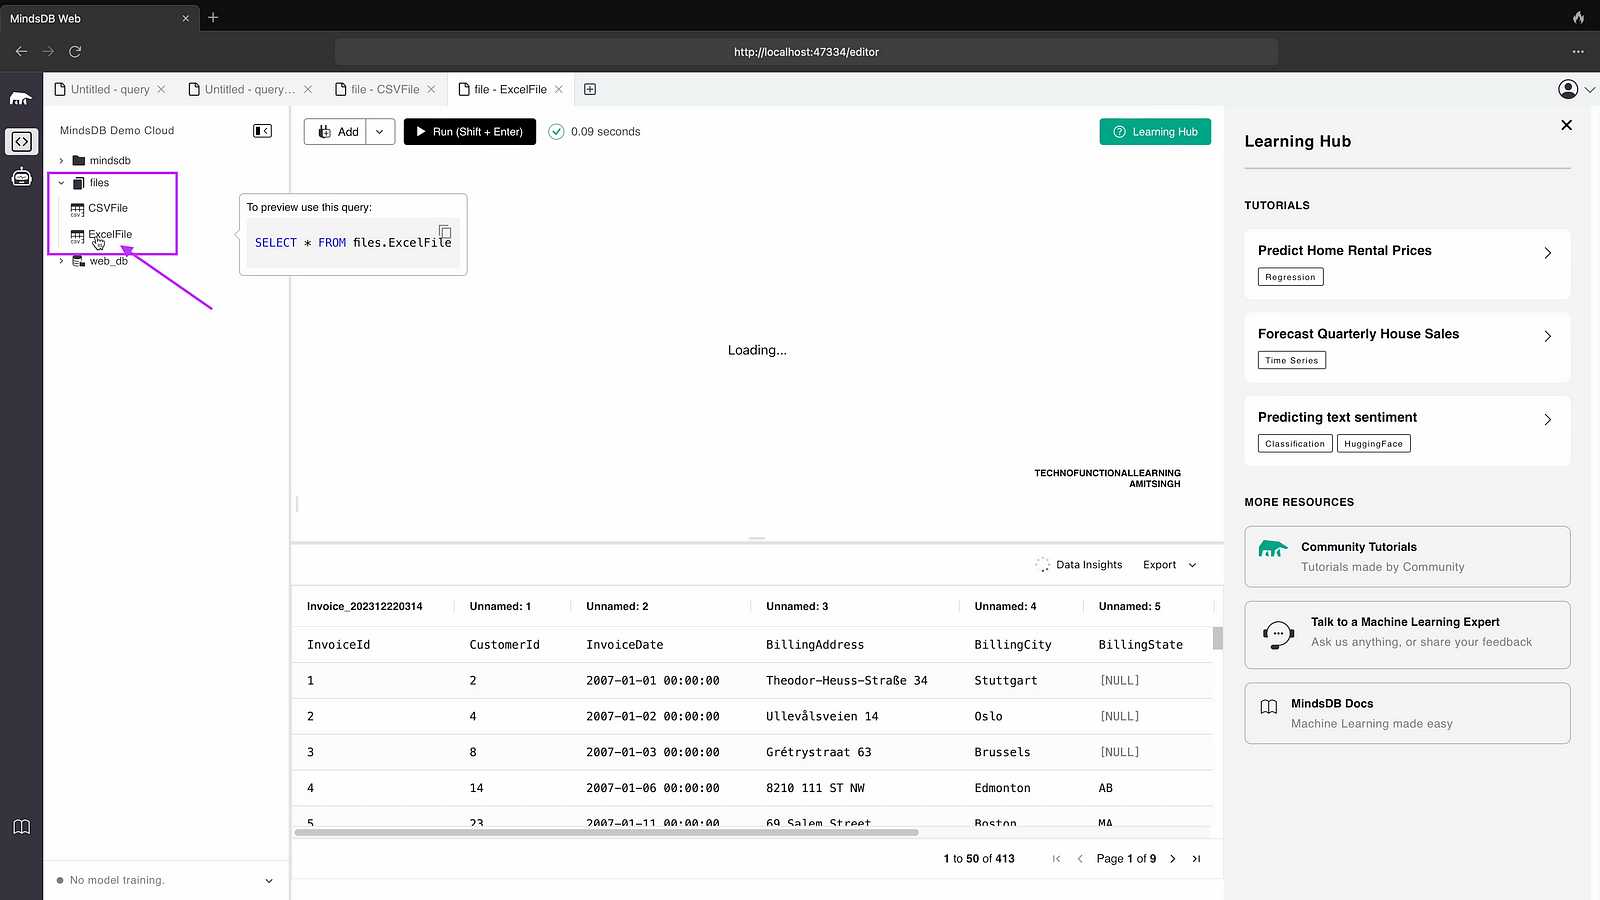Viewport: 1600px width, 900px height.
Task: Expand the mindsdb folder tree
Action: coord(62,161)
